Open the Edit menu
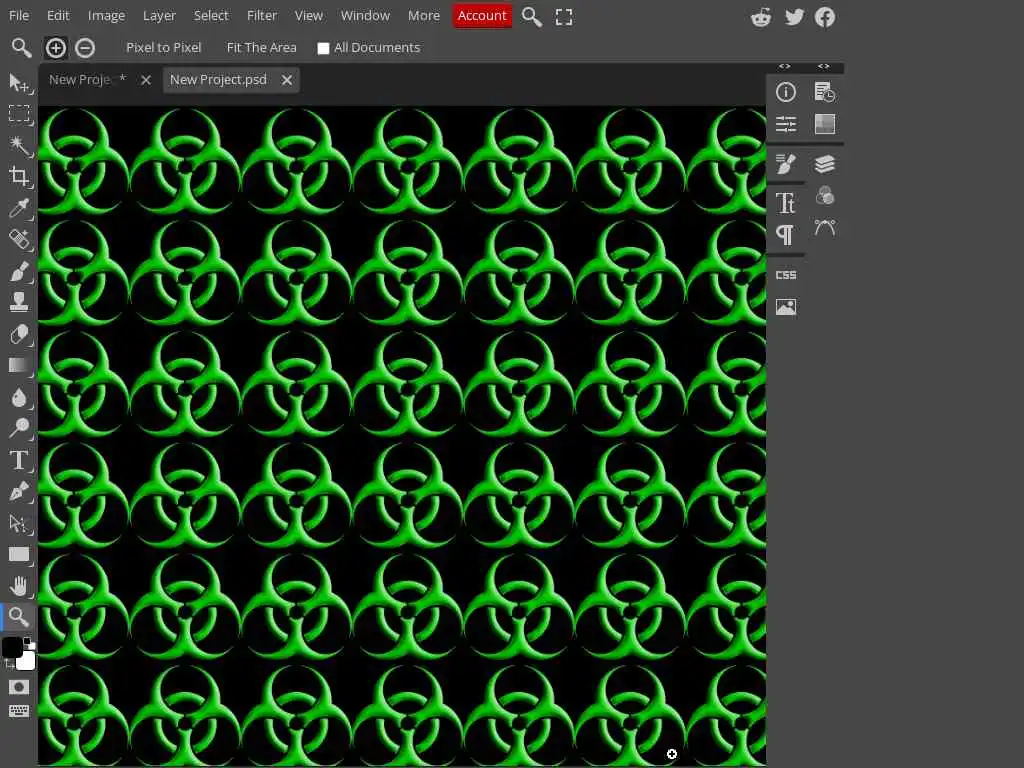Image resolution: width=1024 pixels, height=768 pixels. coord(58,16)
